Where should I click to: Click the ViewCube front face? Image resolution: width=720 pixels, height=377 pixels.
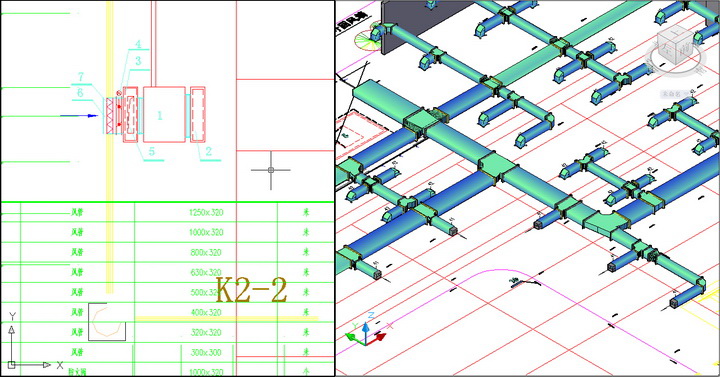pyautogui.click(x=685, y=49)
